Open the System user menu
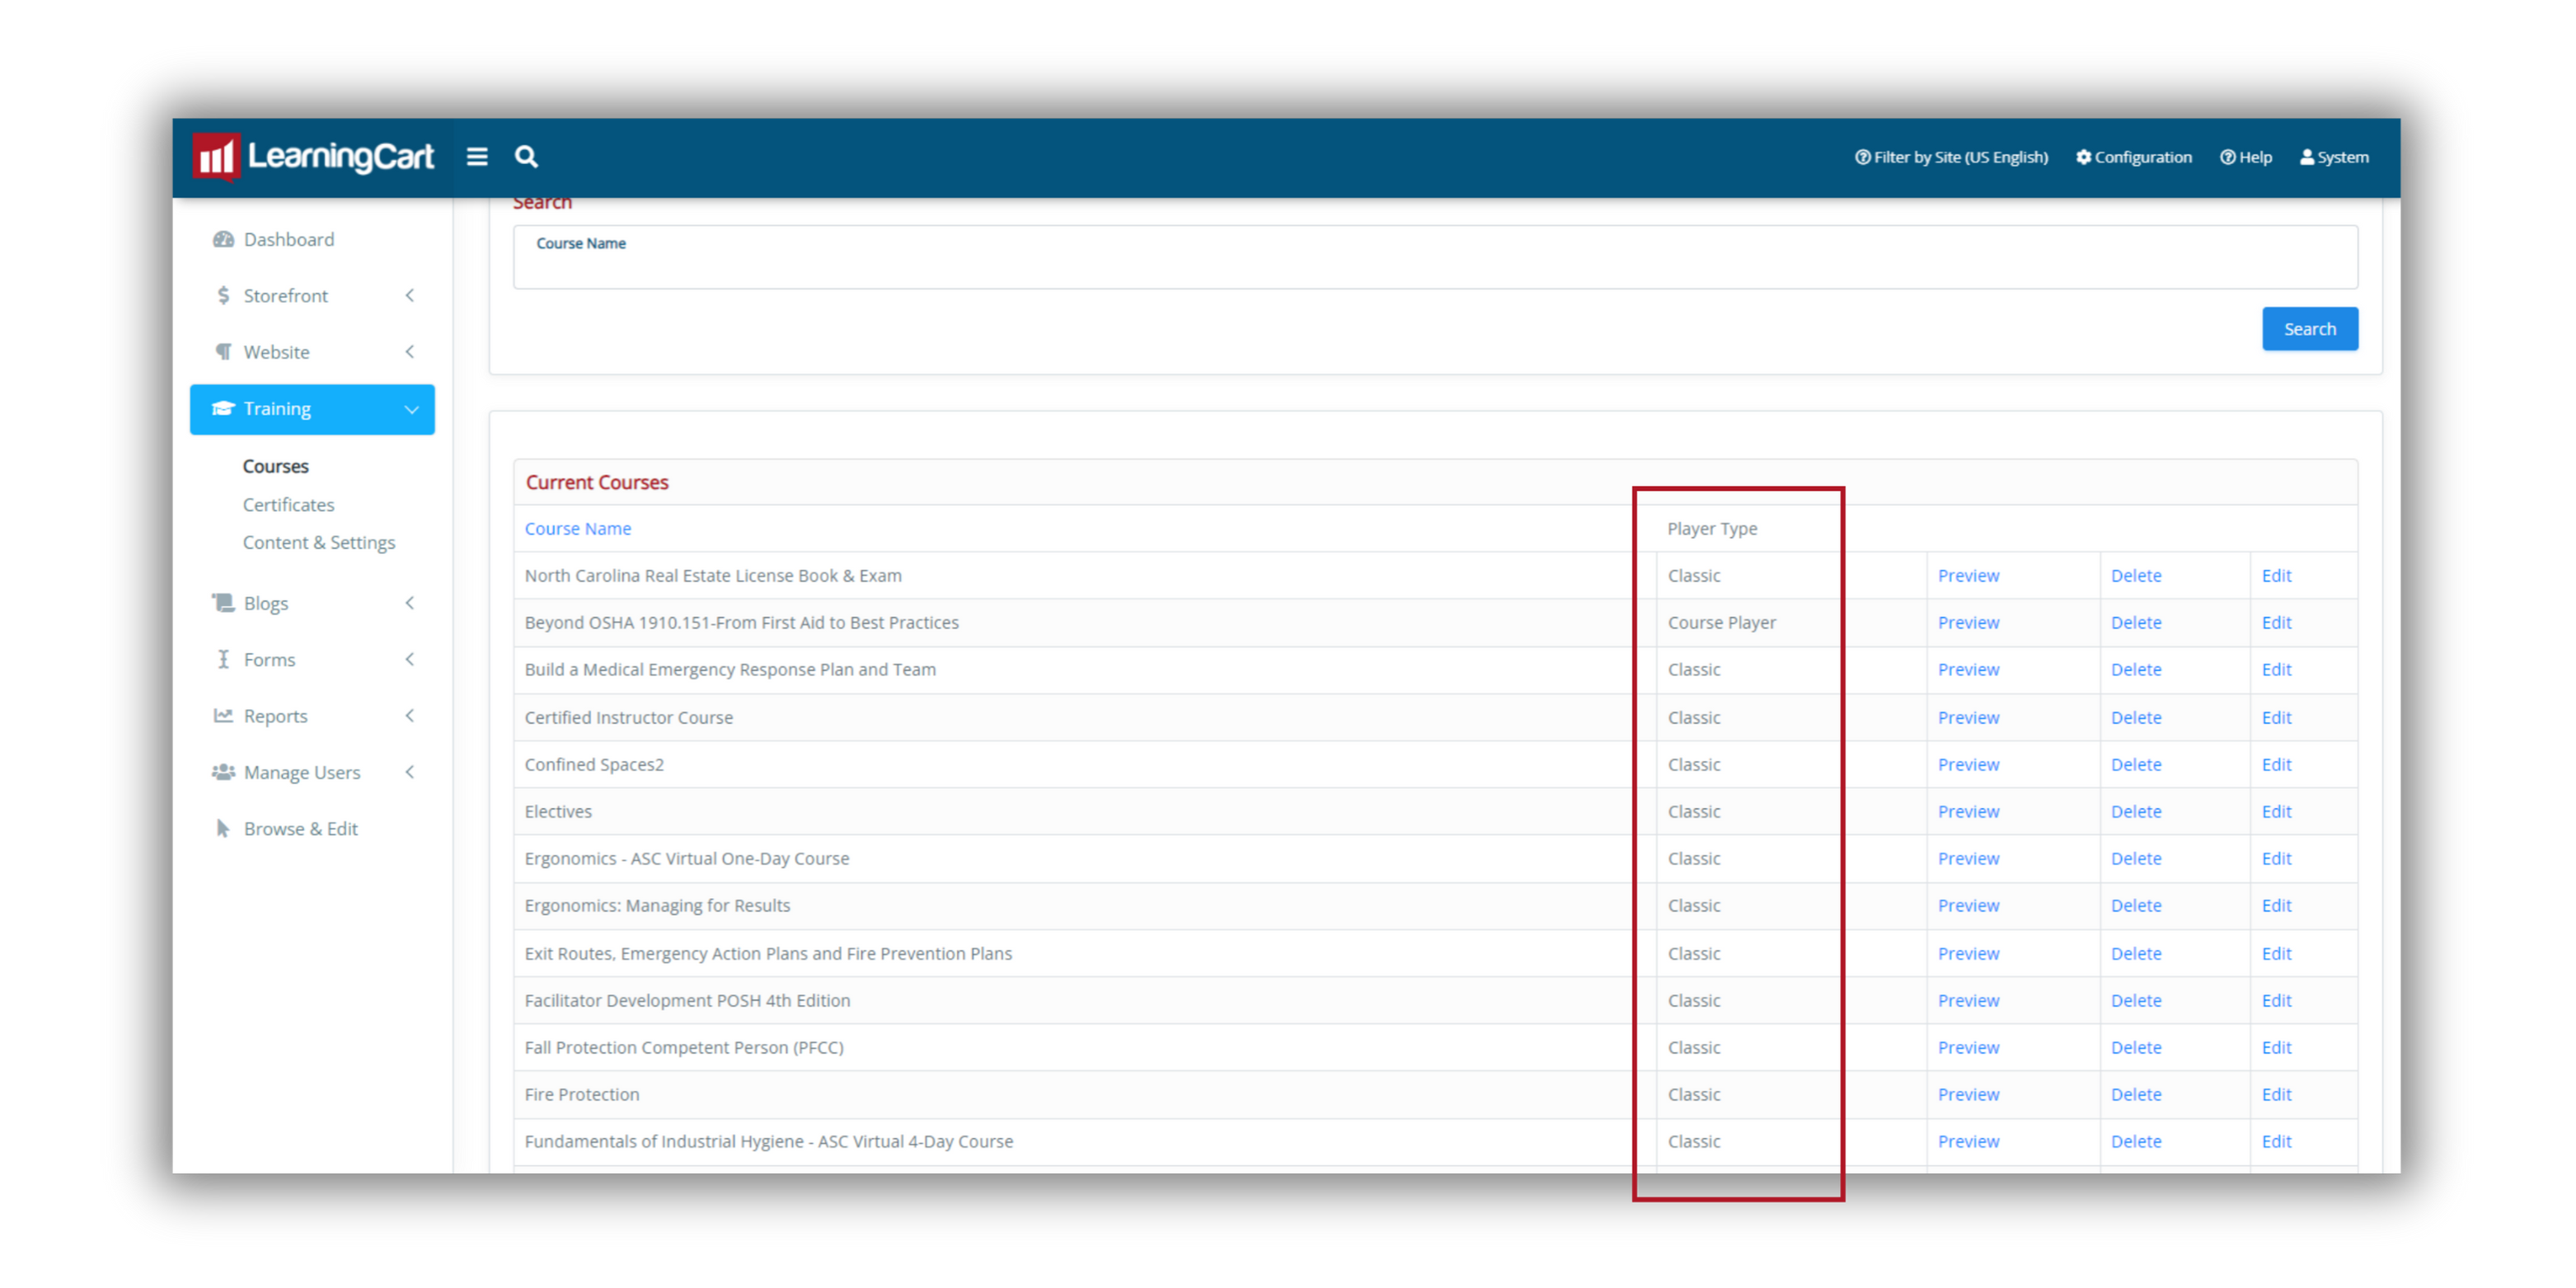The height and width of the screenshot is (1288, 2576). click(x=2334, y=157)
